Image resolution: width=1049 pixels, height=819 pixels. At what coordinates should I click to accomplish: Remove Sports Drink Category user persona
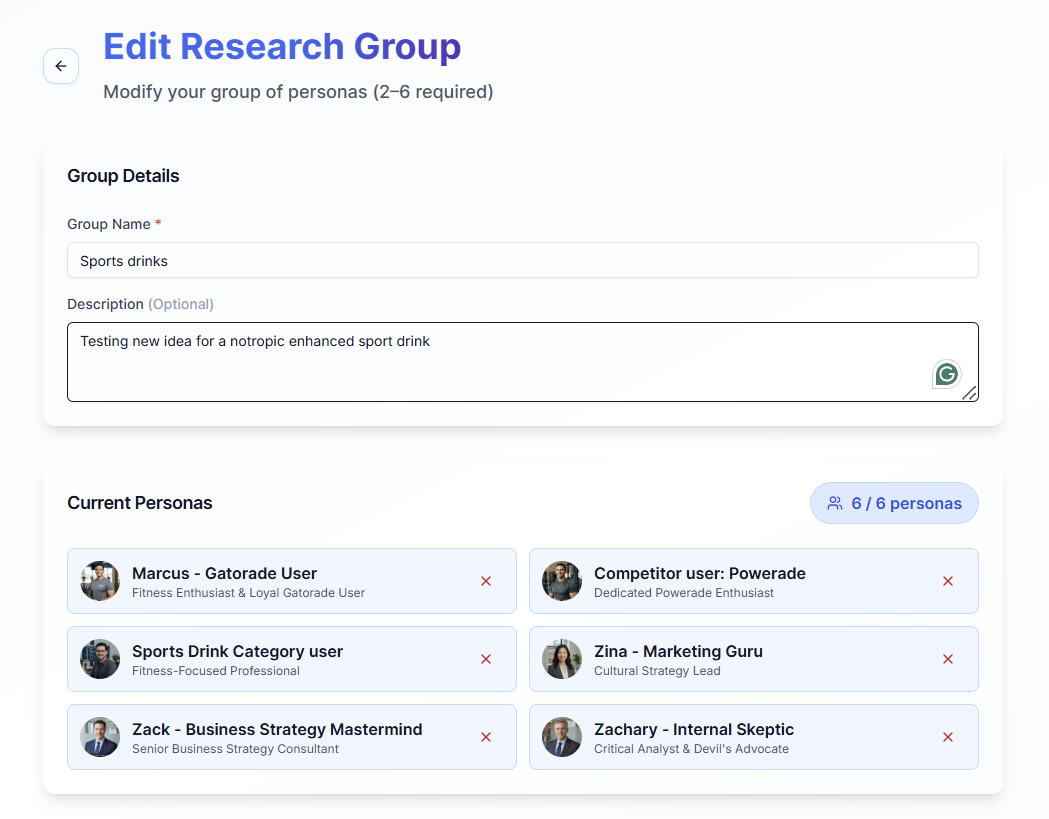point(486,659)
